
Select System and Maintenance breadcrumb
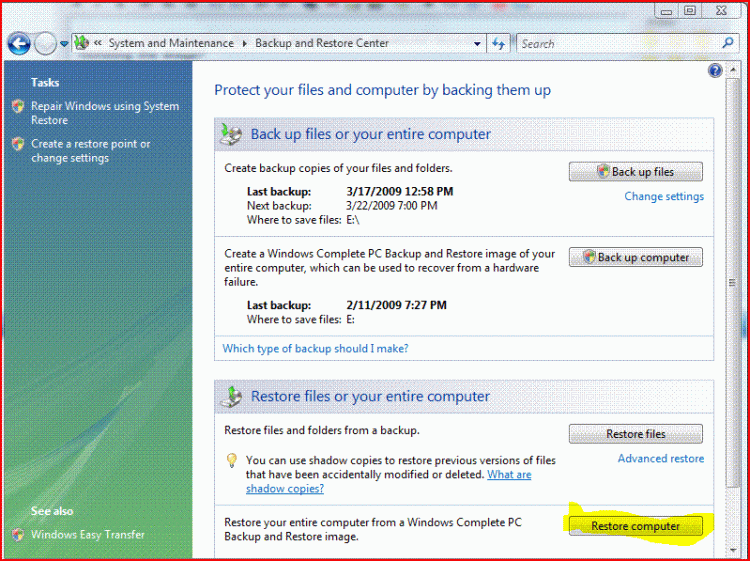(x=171, y=43)
